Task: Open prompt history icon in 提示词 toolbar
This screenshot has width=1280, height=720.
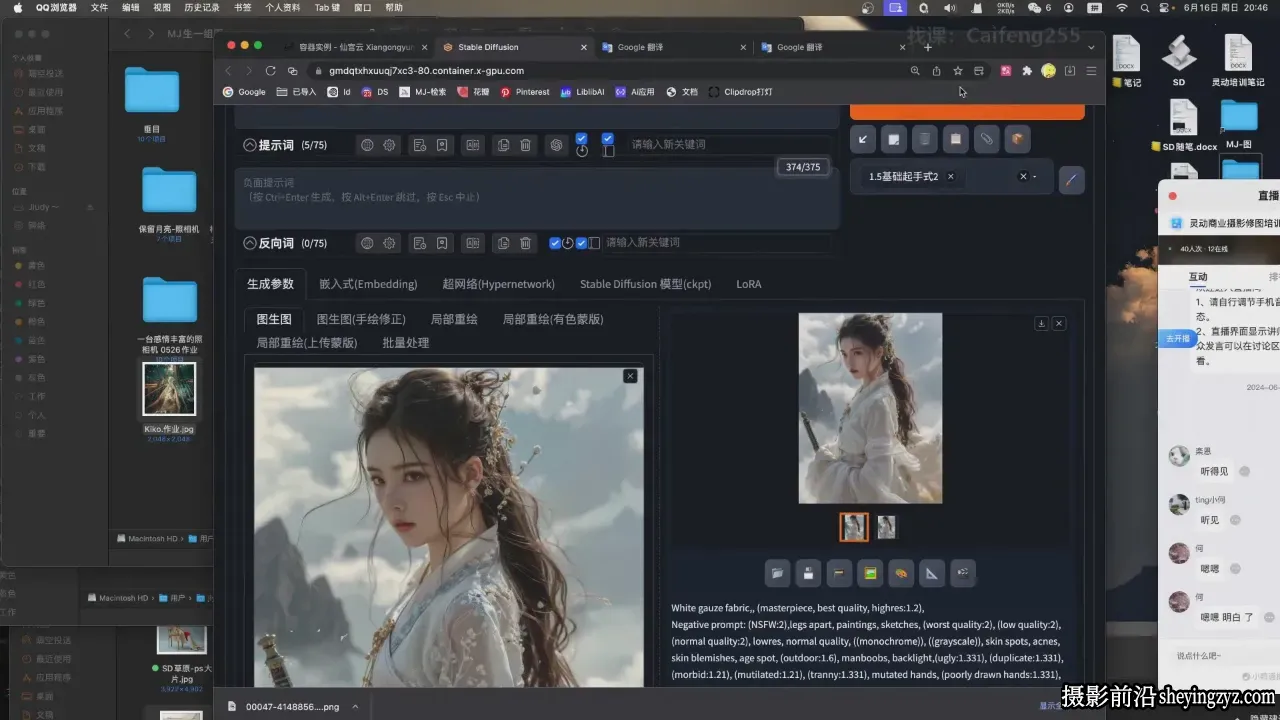Action: (x=419, y=145)
